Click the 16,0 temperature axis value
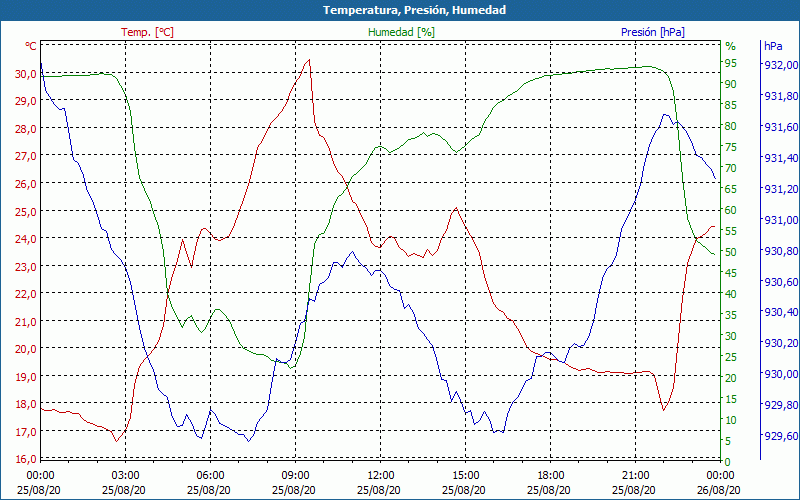The image size is (800, 500). coord(26,459)
